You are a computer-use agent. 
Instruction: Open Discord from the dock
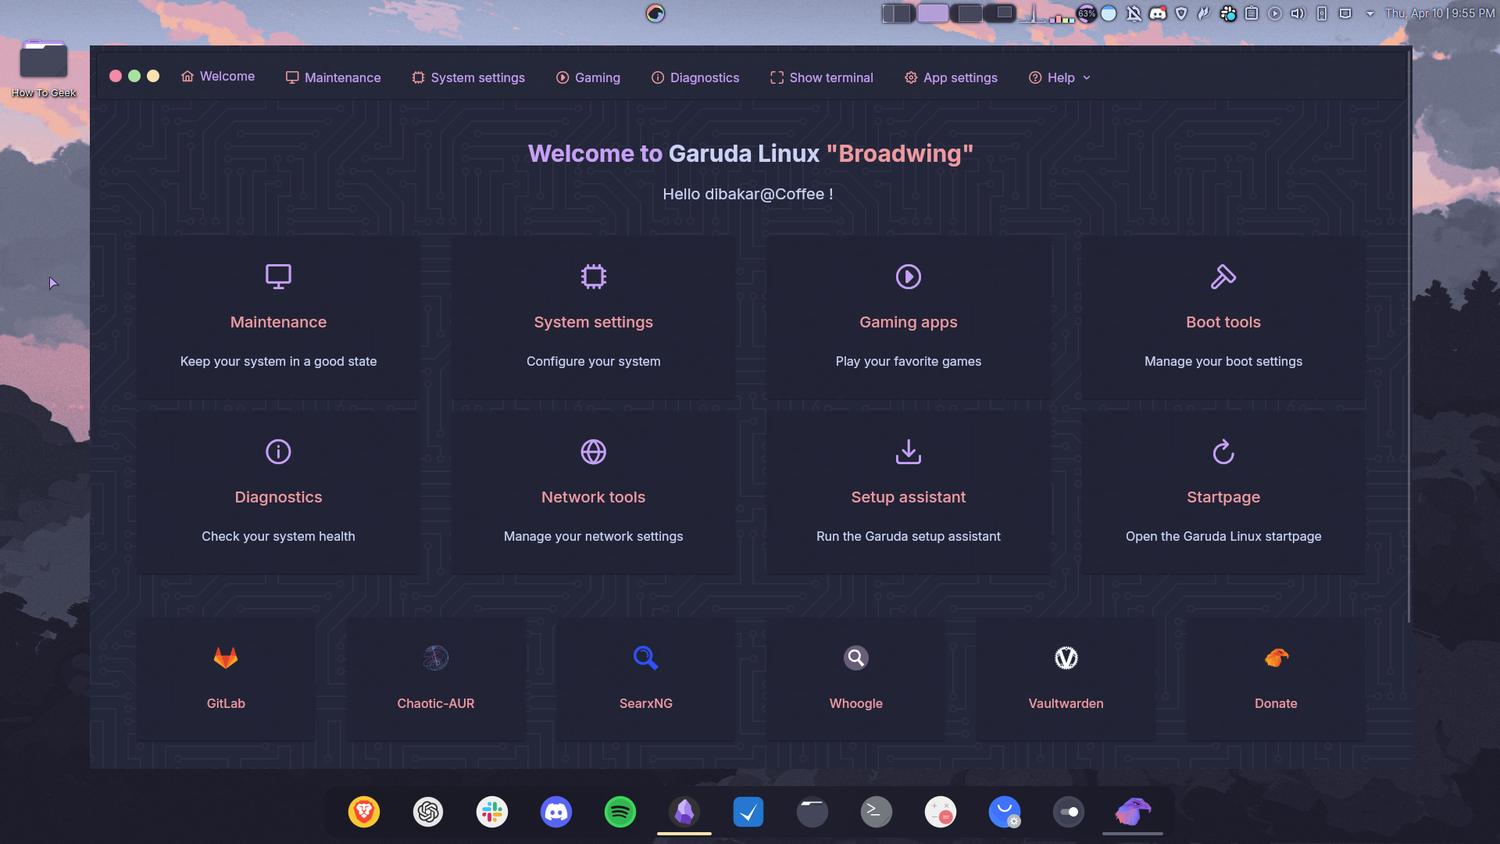pyautogui.click(x=556, y=811)
